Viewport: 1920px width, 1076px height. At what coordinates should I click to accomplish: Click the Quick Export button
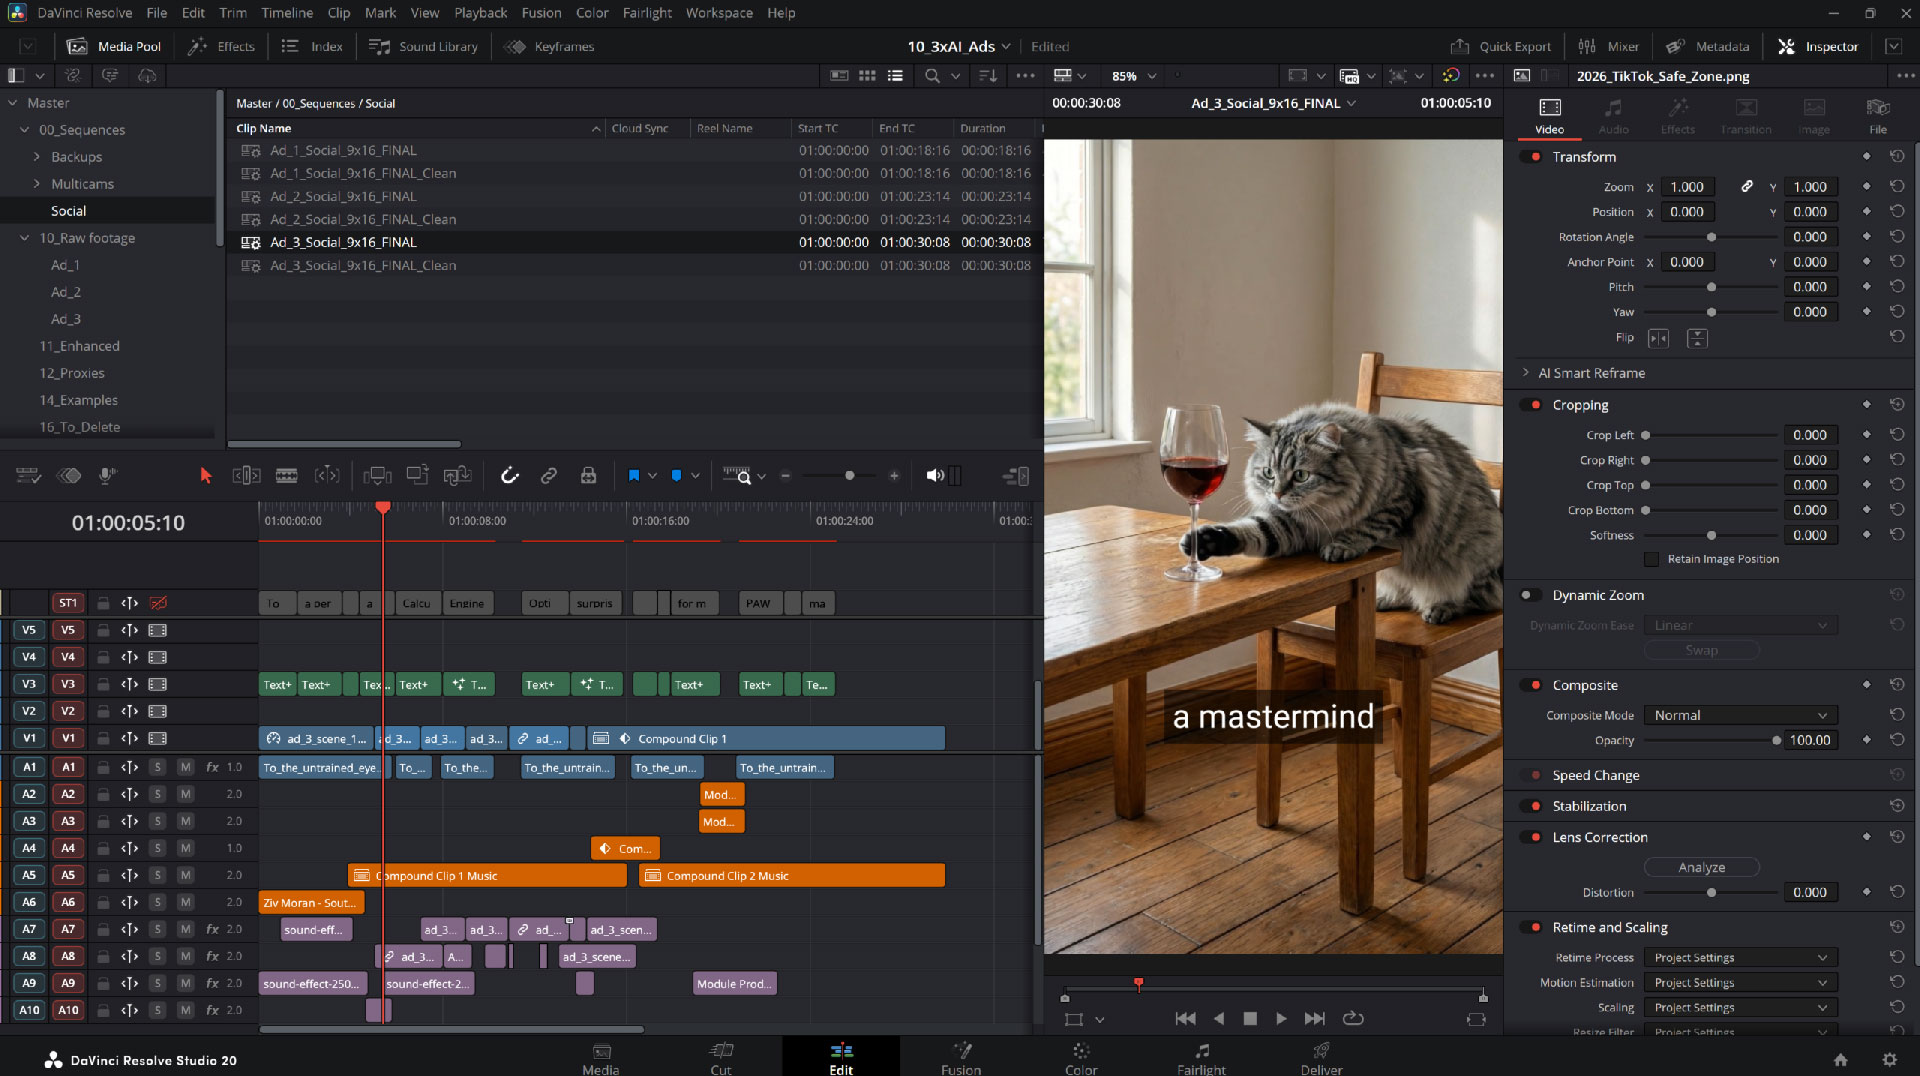pyautogui.click(x=1501, y=46)
